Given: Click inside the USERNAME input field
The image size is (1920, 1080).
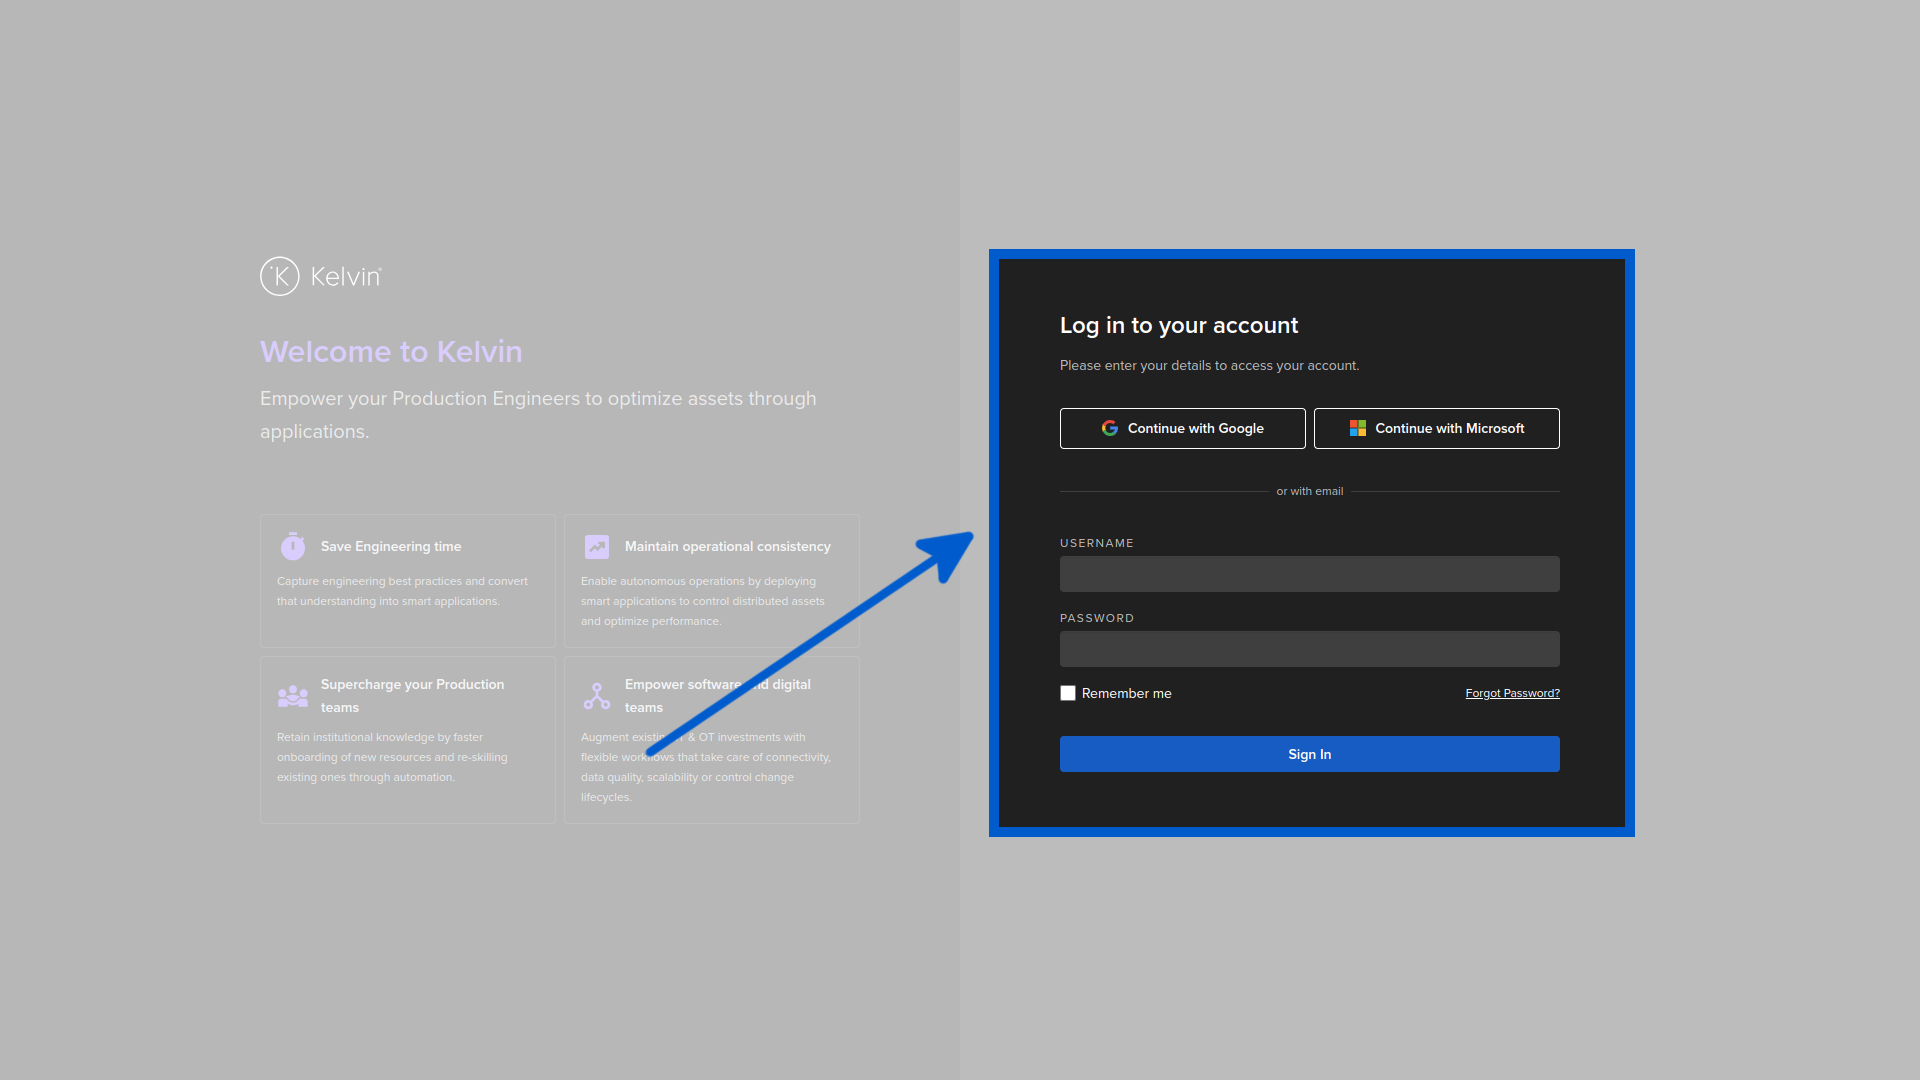Looking at the screenshot, I should (1310, 574).
